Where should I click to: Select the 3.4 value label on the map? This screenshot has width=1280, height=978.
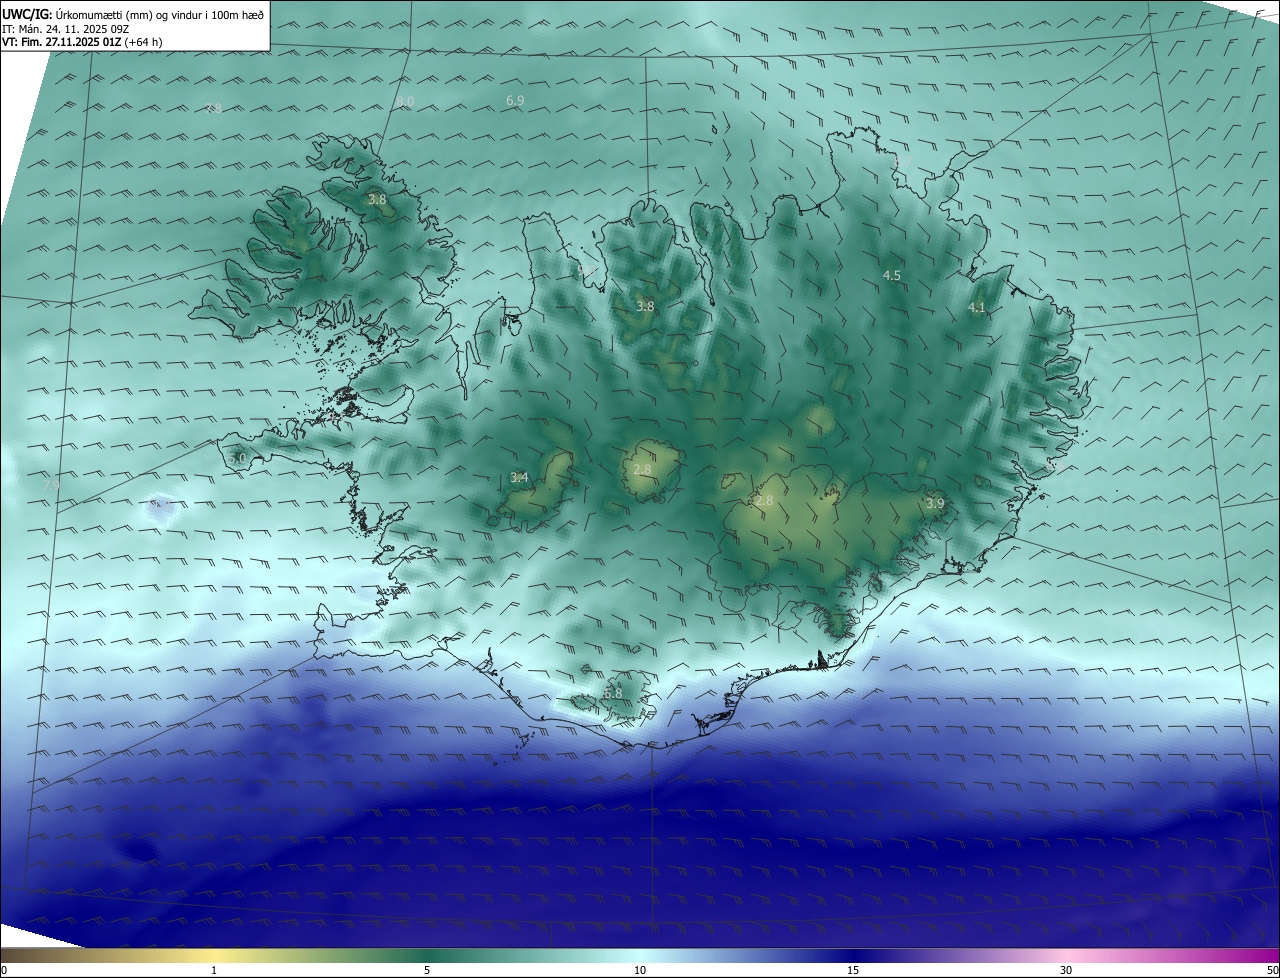tap(519, 478)
